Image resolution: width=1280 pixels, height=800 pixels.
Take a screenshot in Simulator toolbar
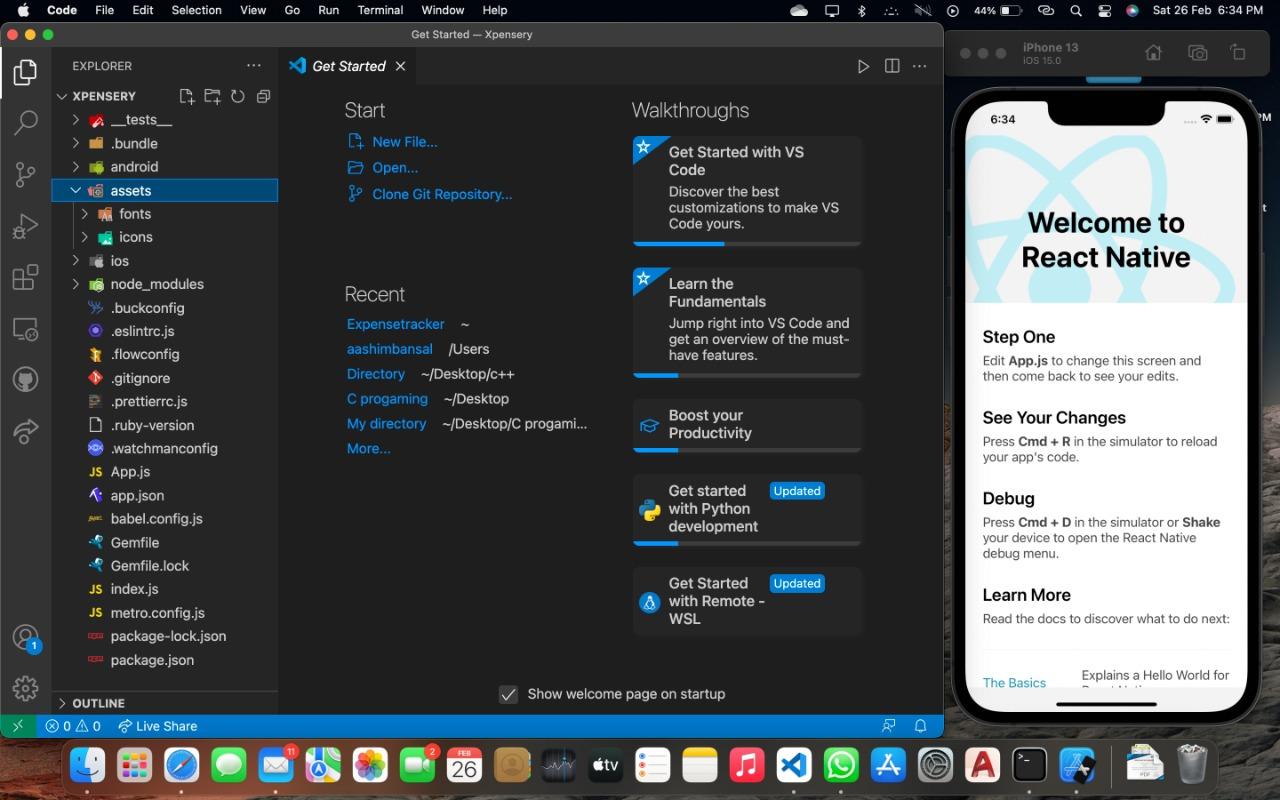1197,53
